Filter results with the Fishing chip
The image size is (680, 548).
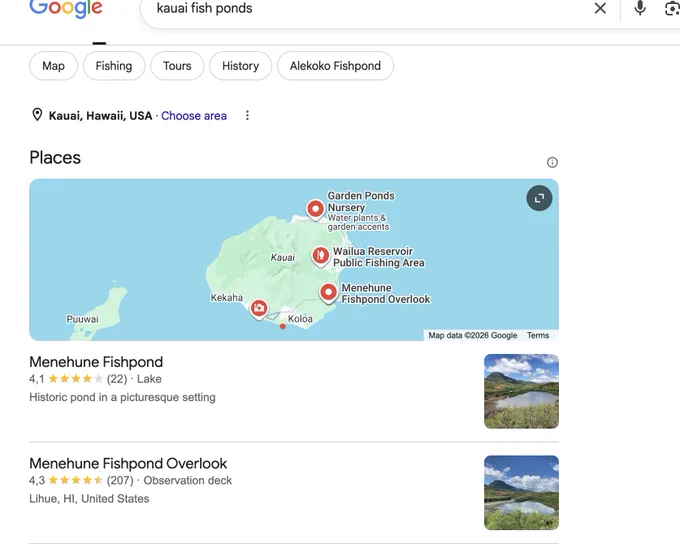tap(114, 66)
